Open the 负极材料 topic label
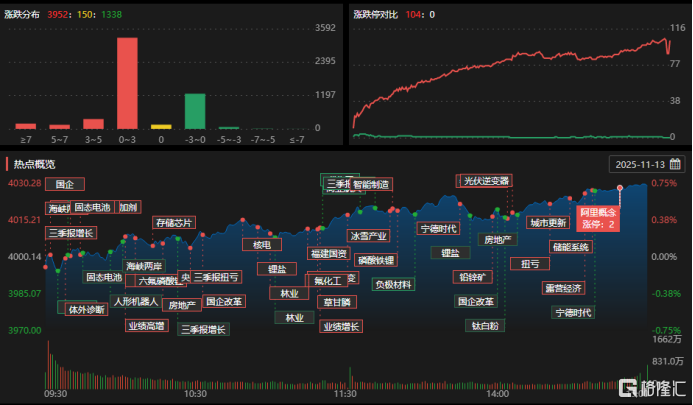 click(393, 284)
